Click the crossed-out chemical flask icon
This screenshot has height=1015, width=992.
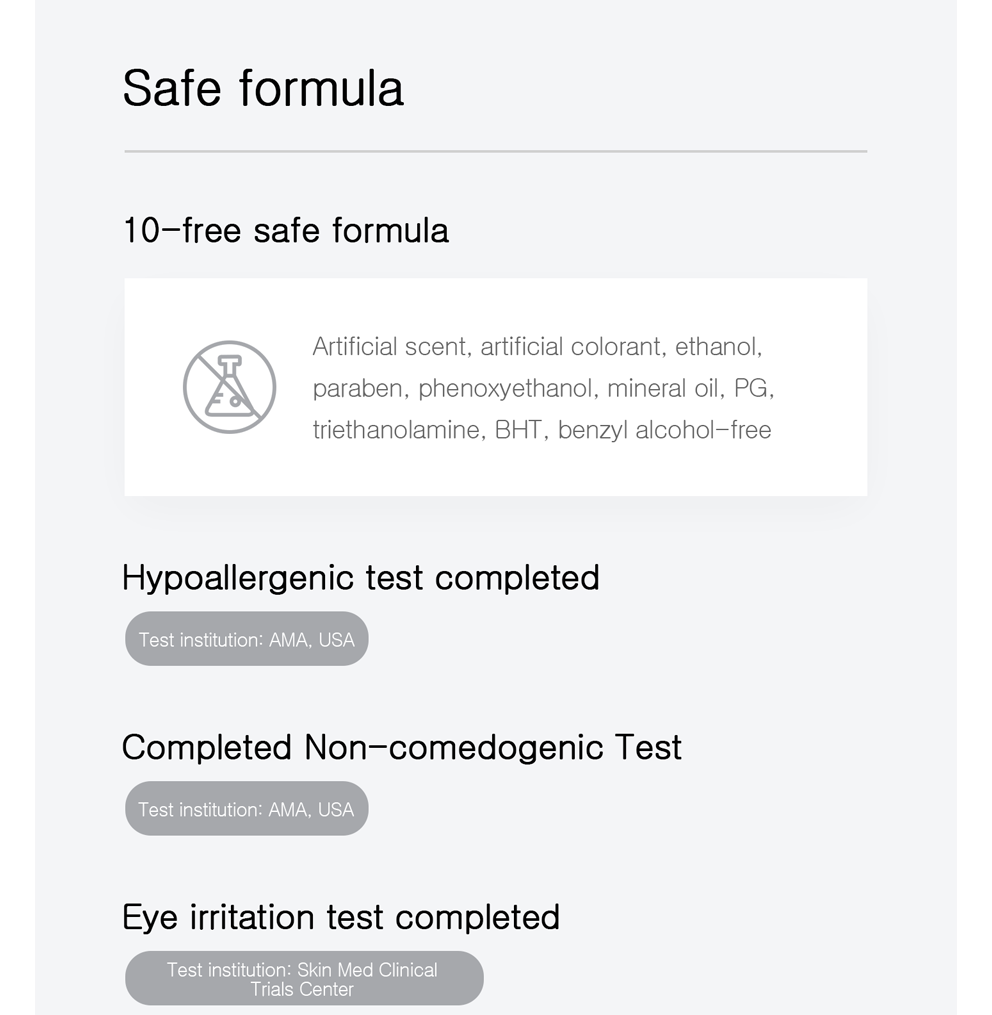(x=229, y=387)
